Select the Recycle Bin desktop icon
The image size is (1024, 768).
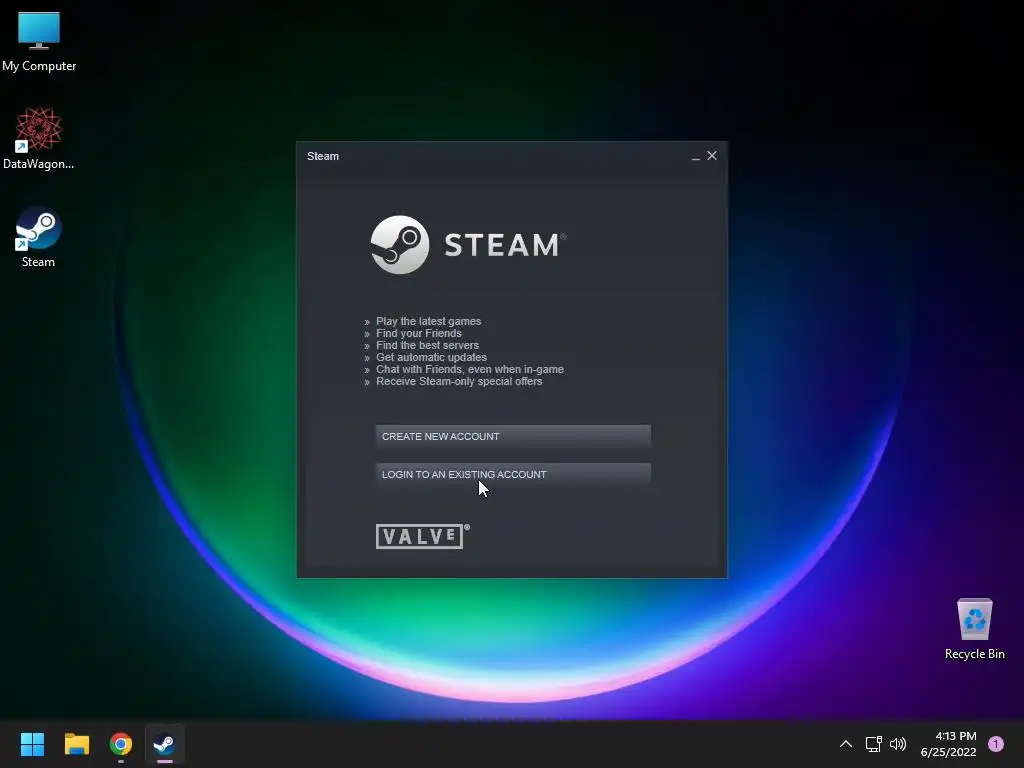click(974, 629)
